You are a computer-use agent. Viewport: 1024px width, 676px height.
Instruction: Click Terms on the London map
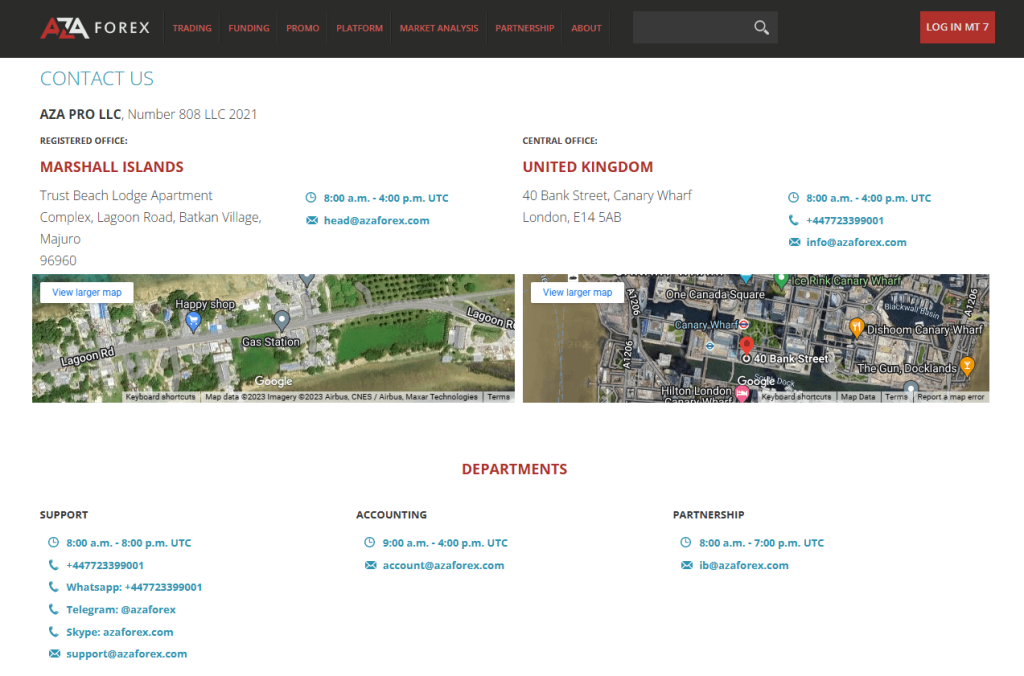896,396
